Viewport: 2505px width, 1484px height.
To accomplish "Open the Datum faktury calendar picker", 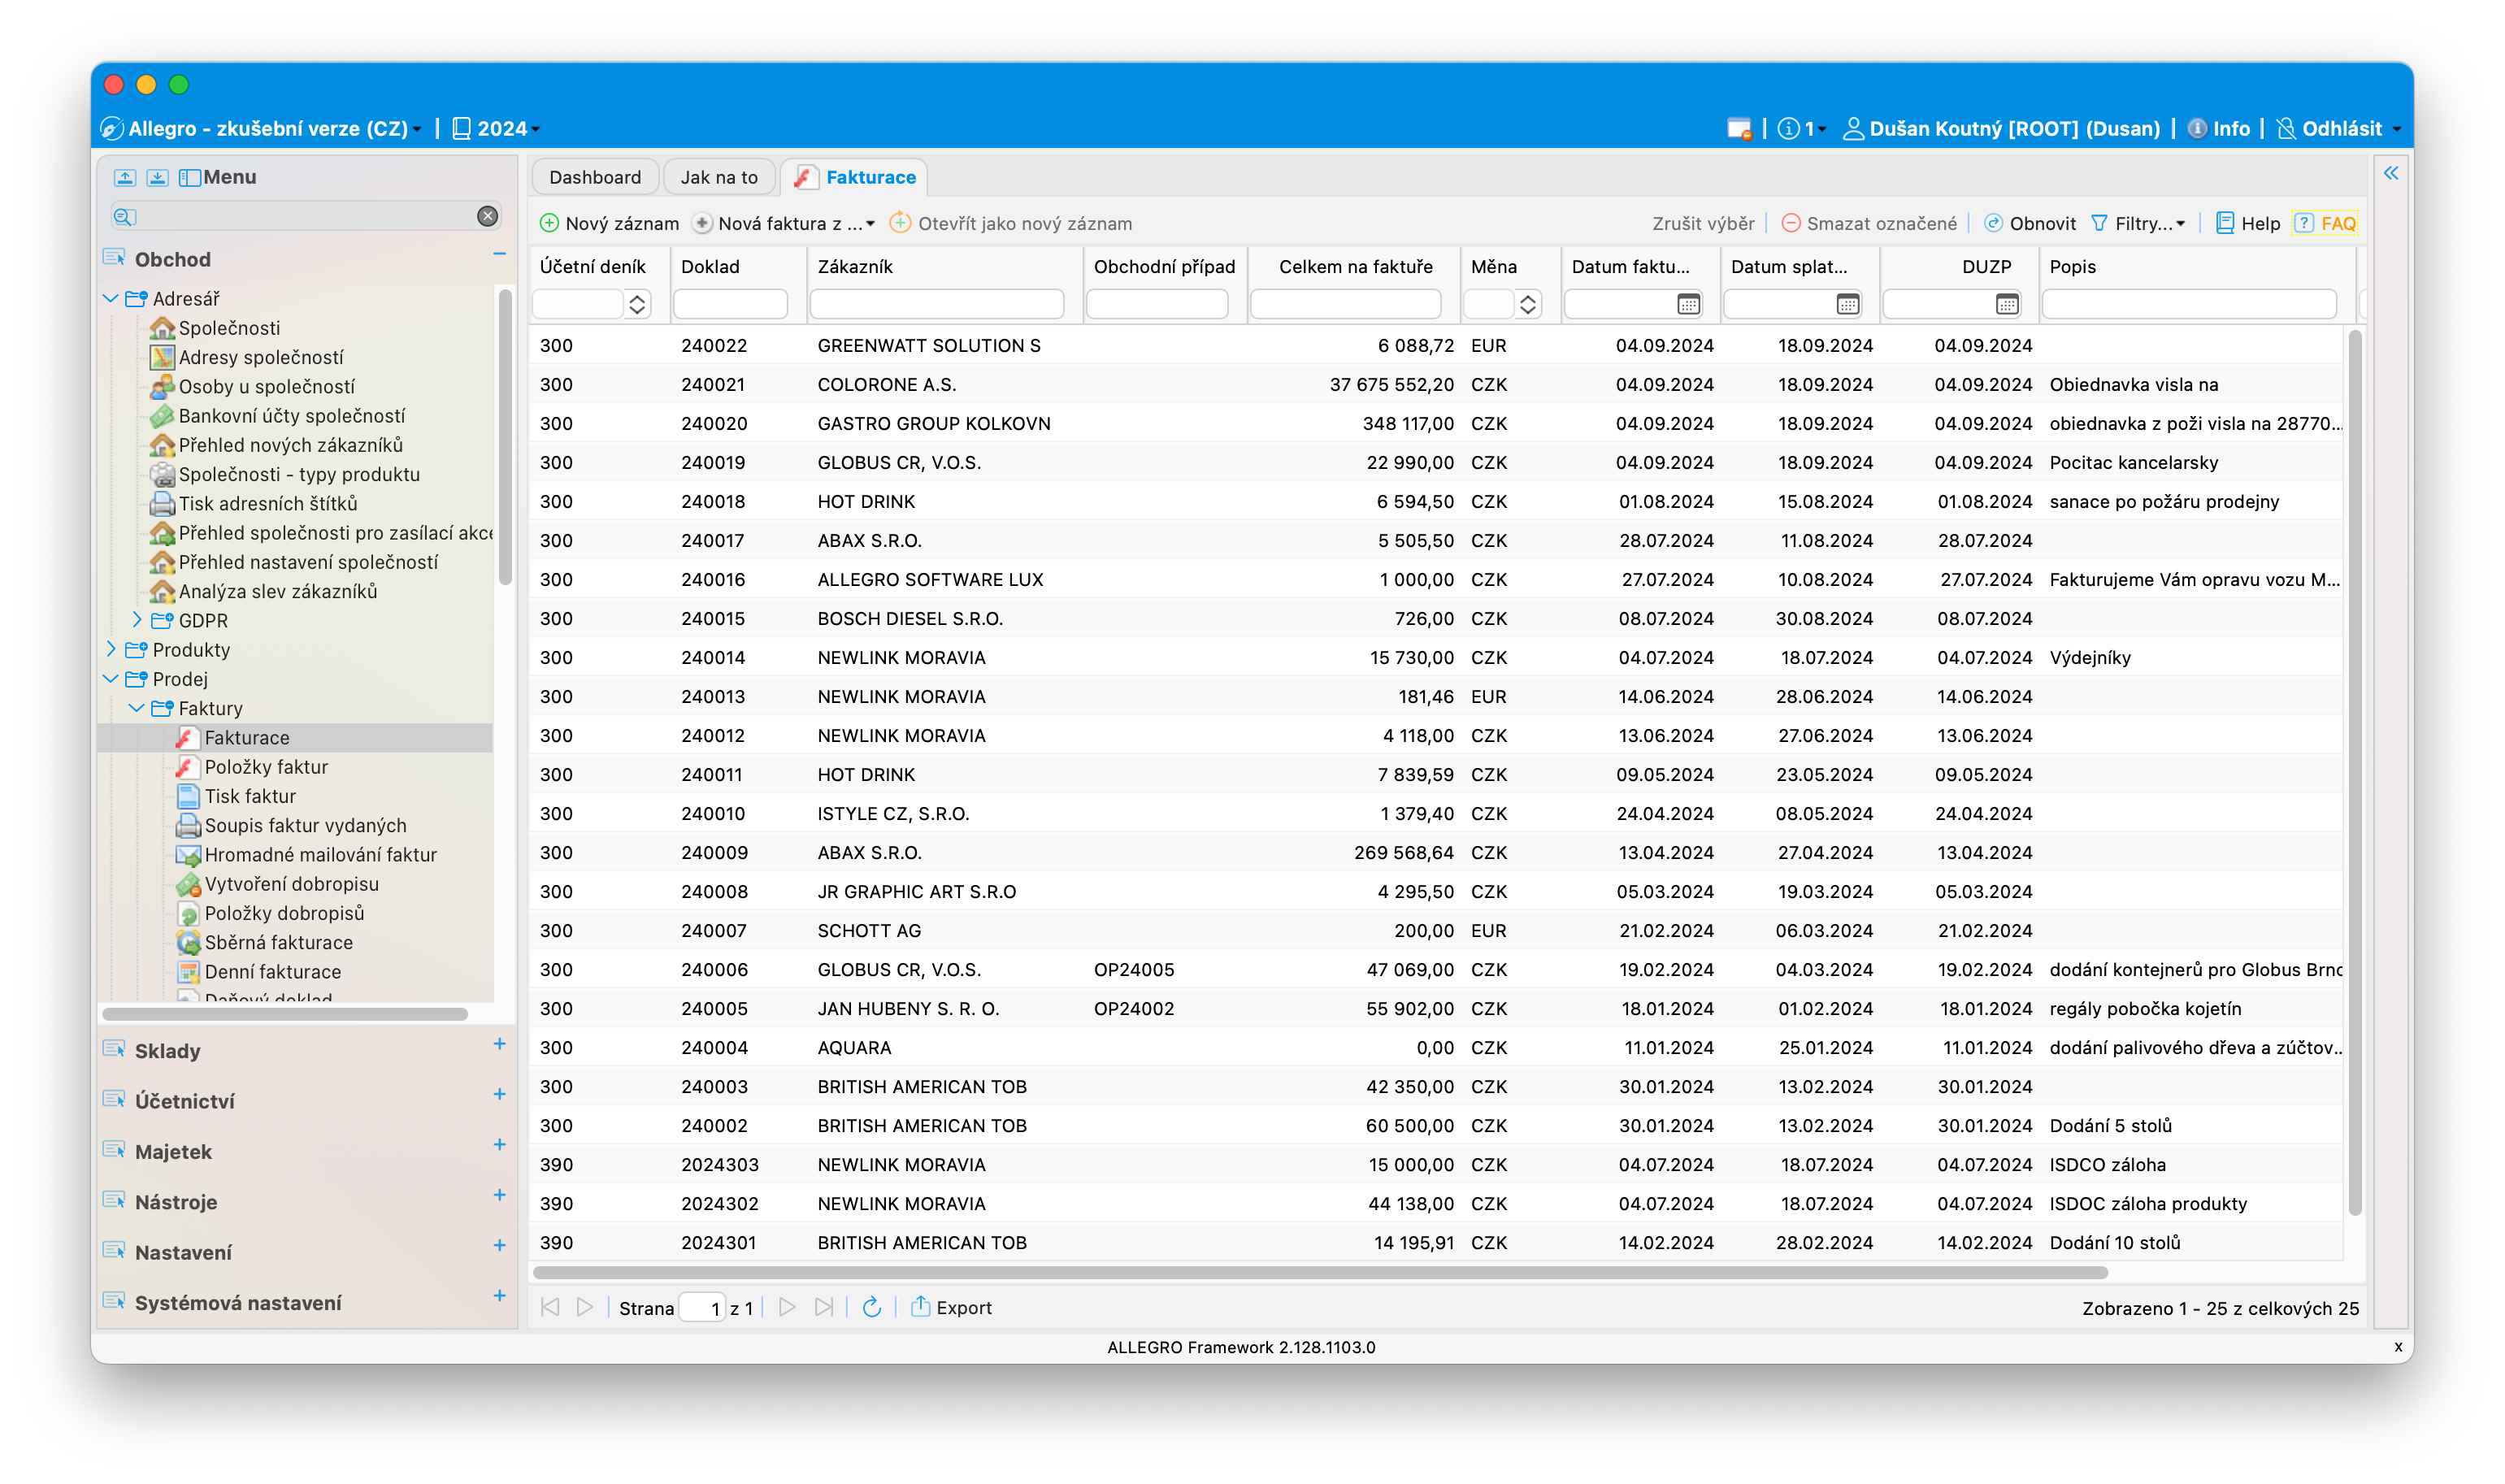I will (x=1688, y=304).
